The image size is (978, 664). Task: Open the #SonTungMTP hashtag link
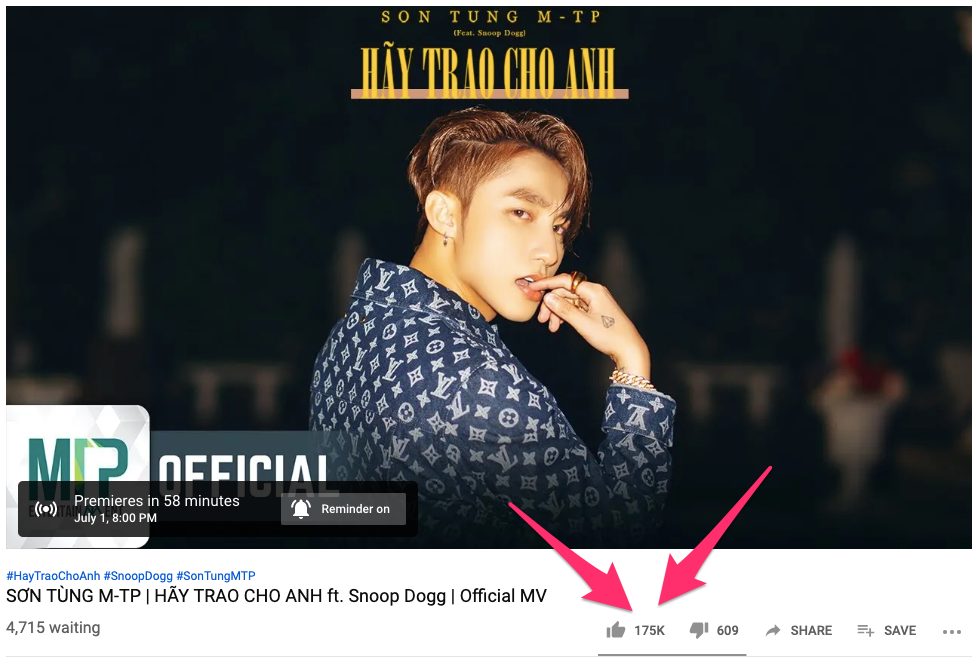(x=216, y=575)
